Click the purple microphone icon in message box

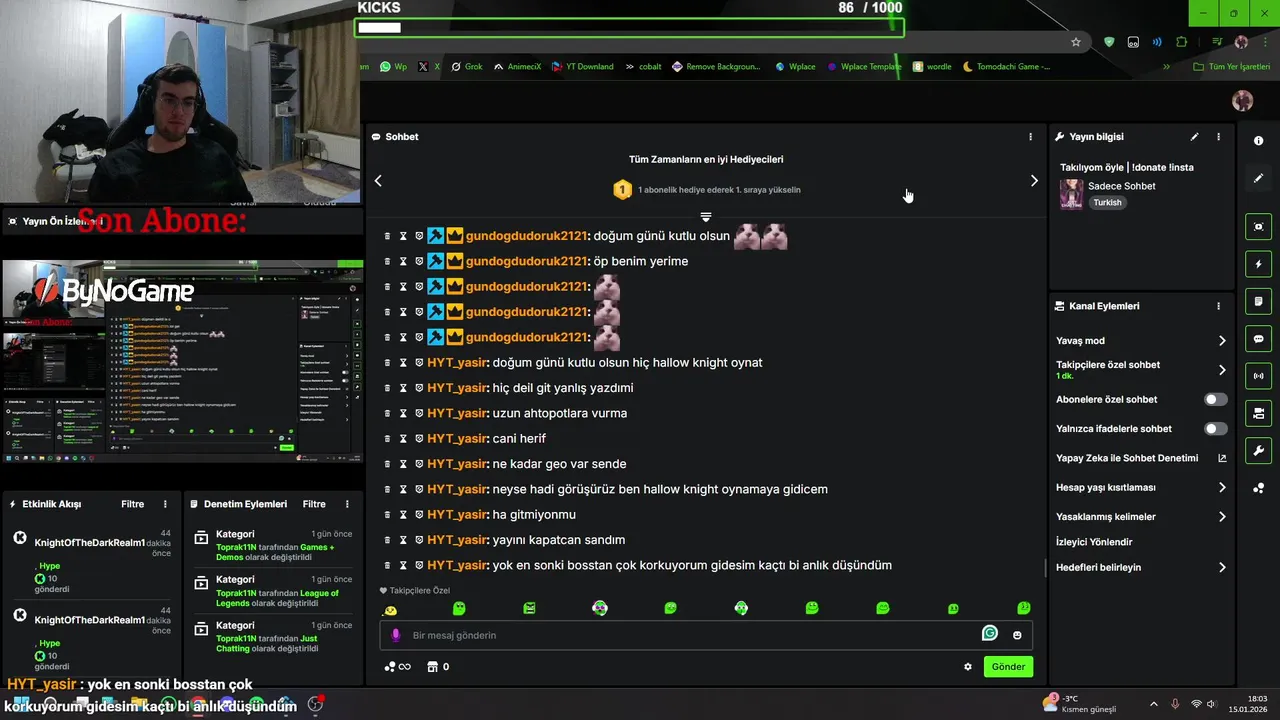tap(395, 635)
